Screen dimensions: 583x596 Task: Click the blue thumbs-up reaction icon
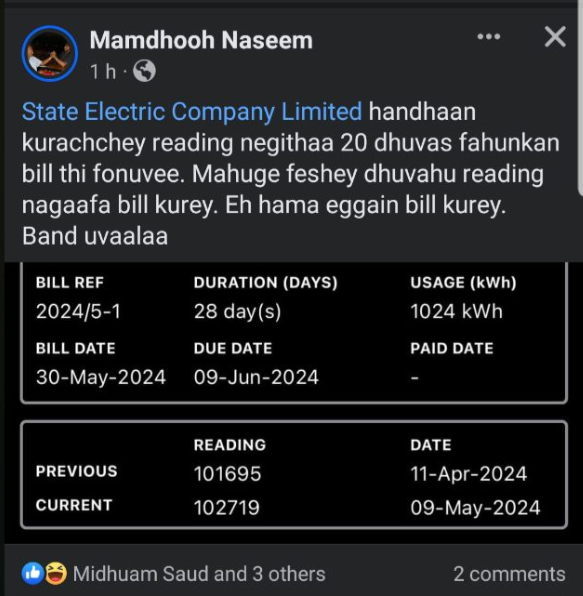tap(33, 573)
